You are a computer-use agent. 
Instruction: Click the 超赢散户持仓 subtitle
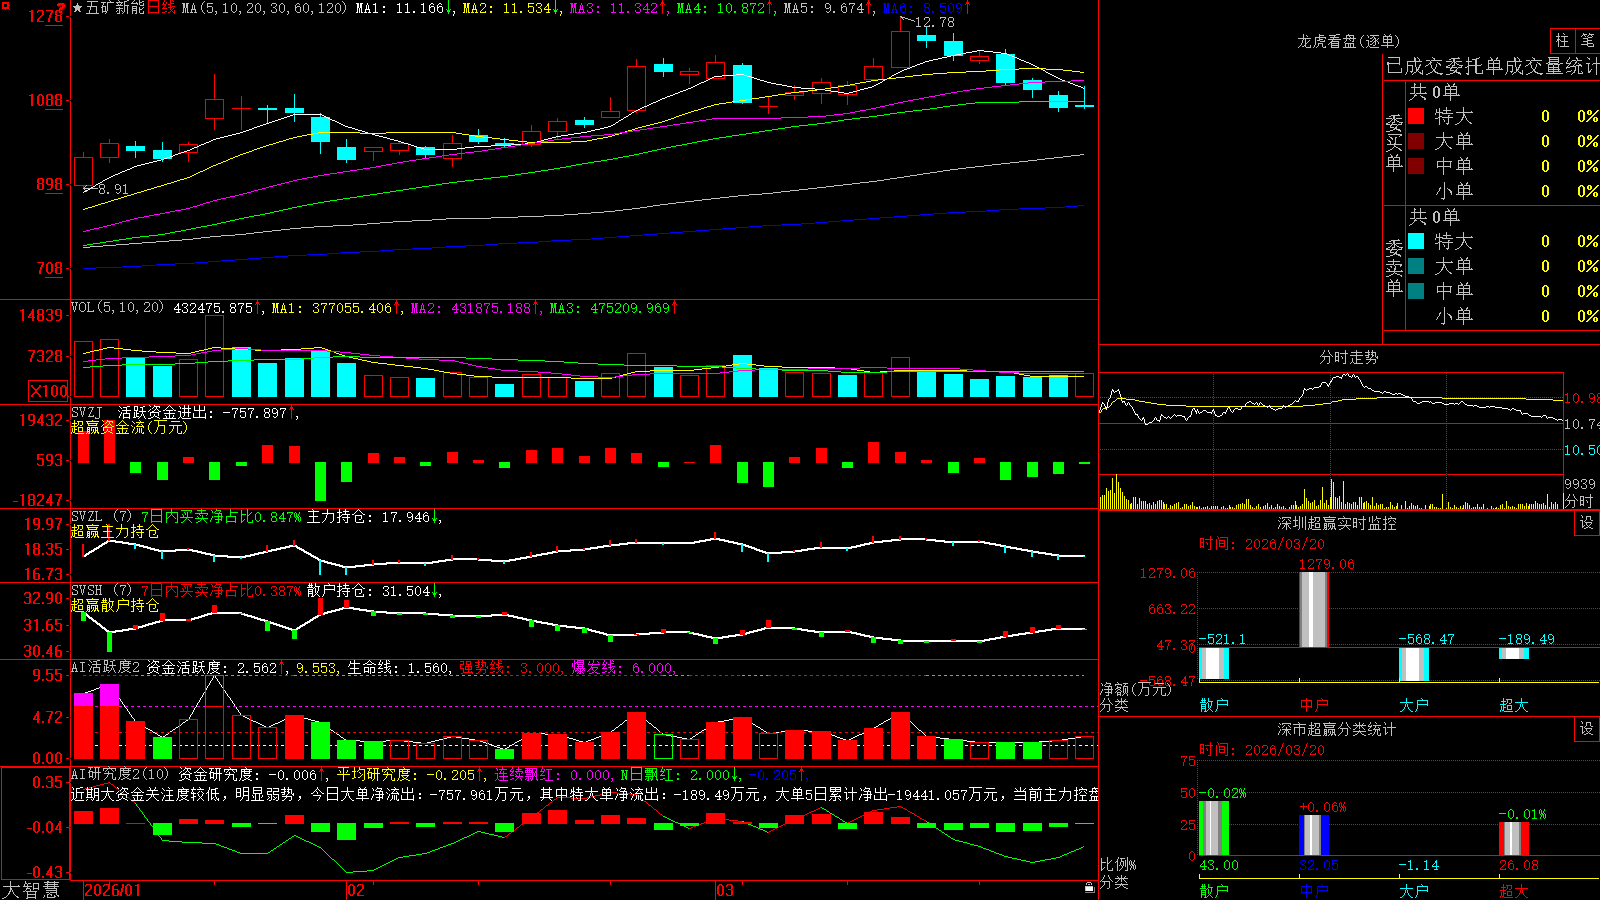point(115,605)
